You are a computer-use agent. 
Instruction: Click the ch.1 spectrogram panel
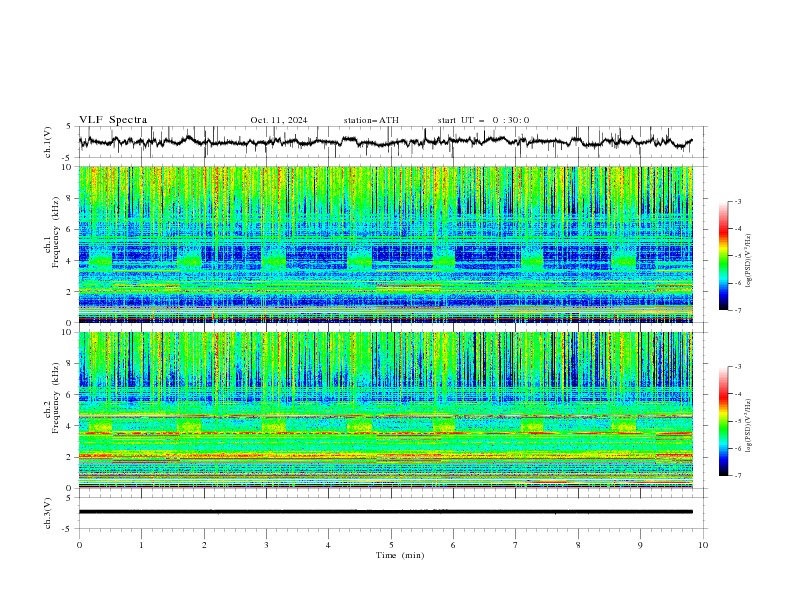[x=386, y=244]
